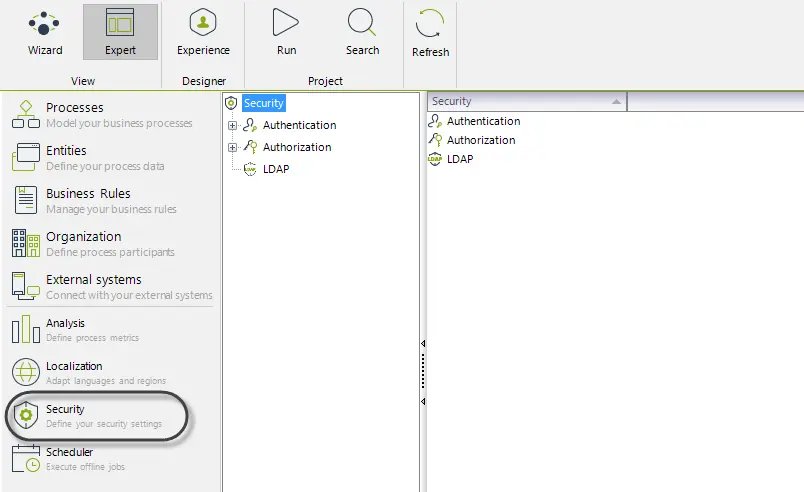Screen dimensions: 804x492
Task: Click Security root shield icon in tree
Action: pos(231,103)
